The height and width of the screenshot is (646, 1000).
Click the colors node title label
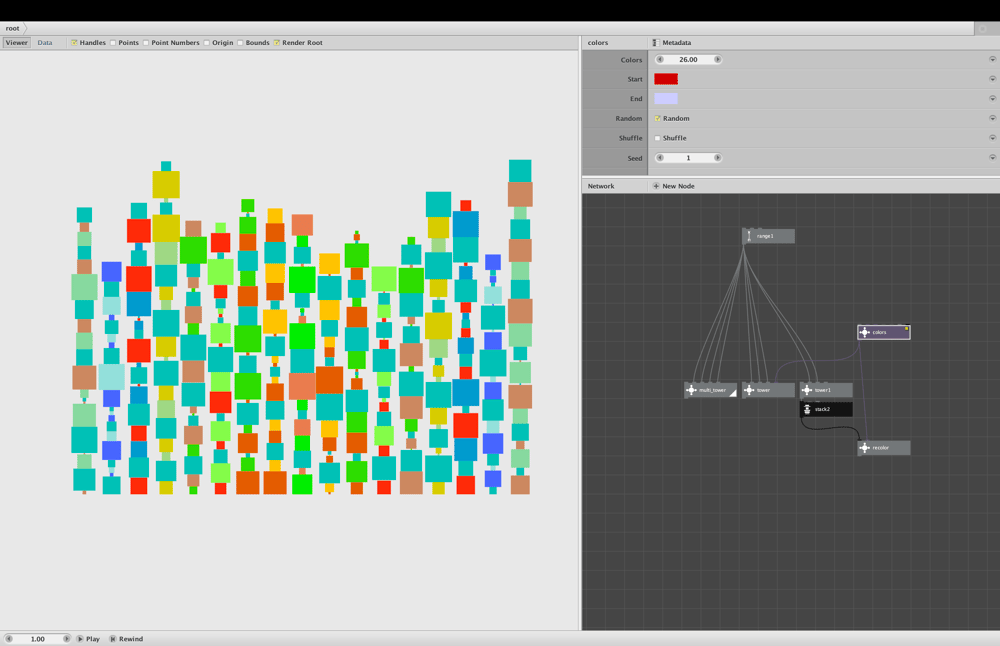click(598, 43)
